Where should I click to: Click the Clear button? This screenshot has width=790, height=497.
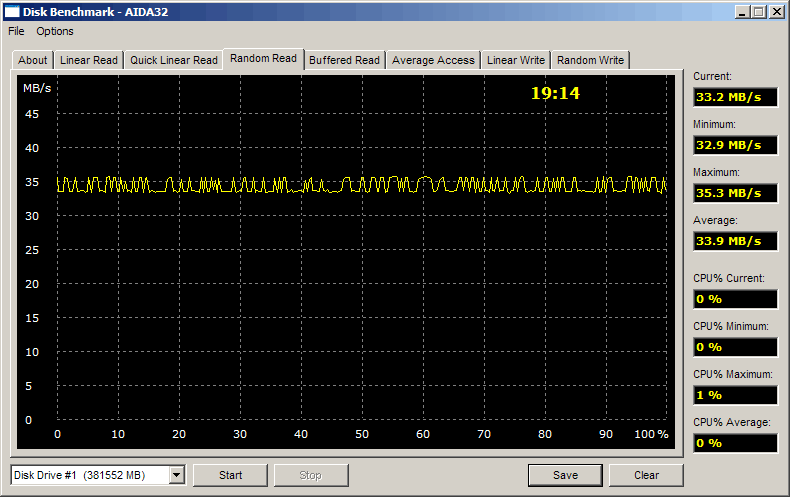[646, 475]
